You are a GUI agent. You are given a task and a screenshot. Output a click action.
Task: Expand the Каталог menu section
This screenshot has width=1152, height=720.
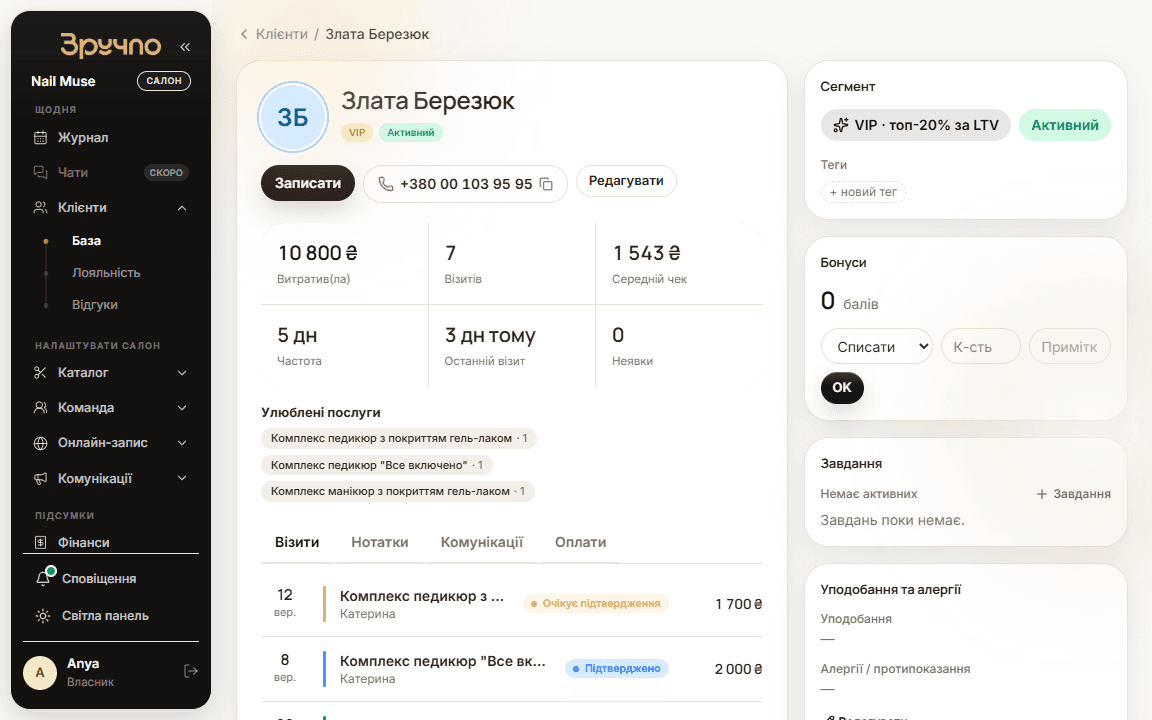tap(182, 372)
